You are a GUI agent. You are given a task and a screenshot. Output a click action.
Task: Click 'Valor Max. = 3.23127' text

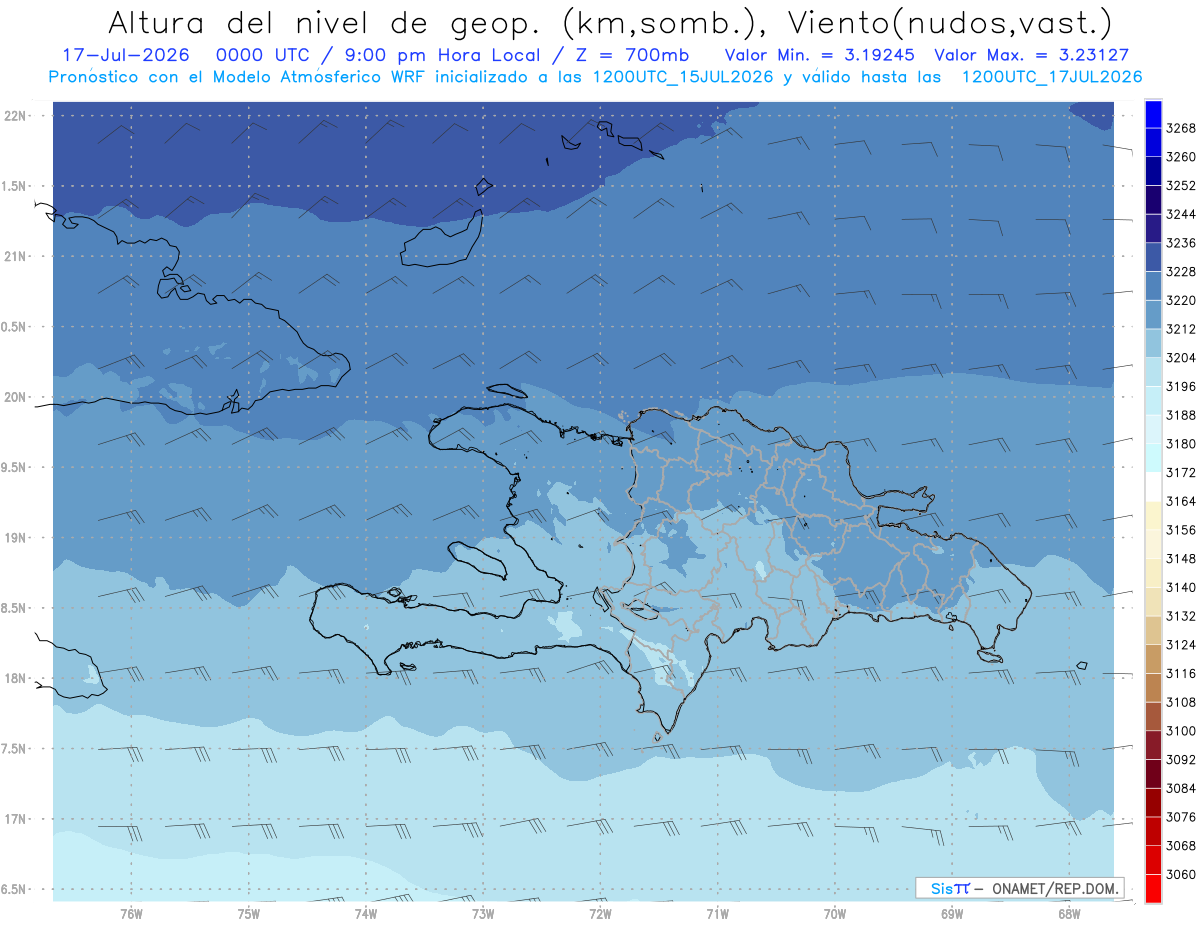pos(1032,56)
